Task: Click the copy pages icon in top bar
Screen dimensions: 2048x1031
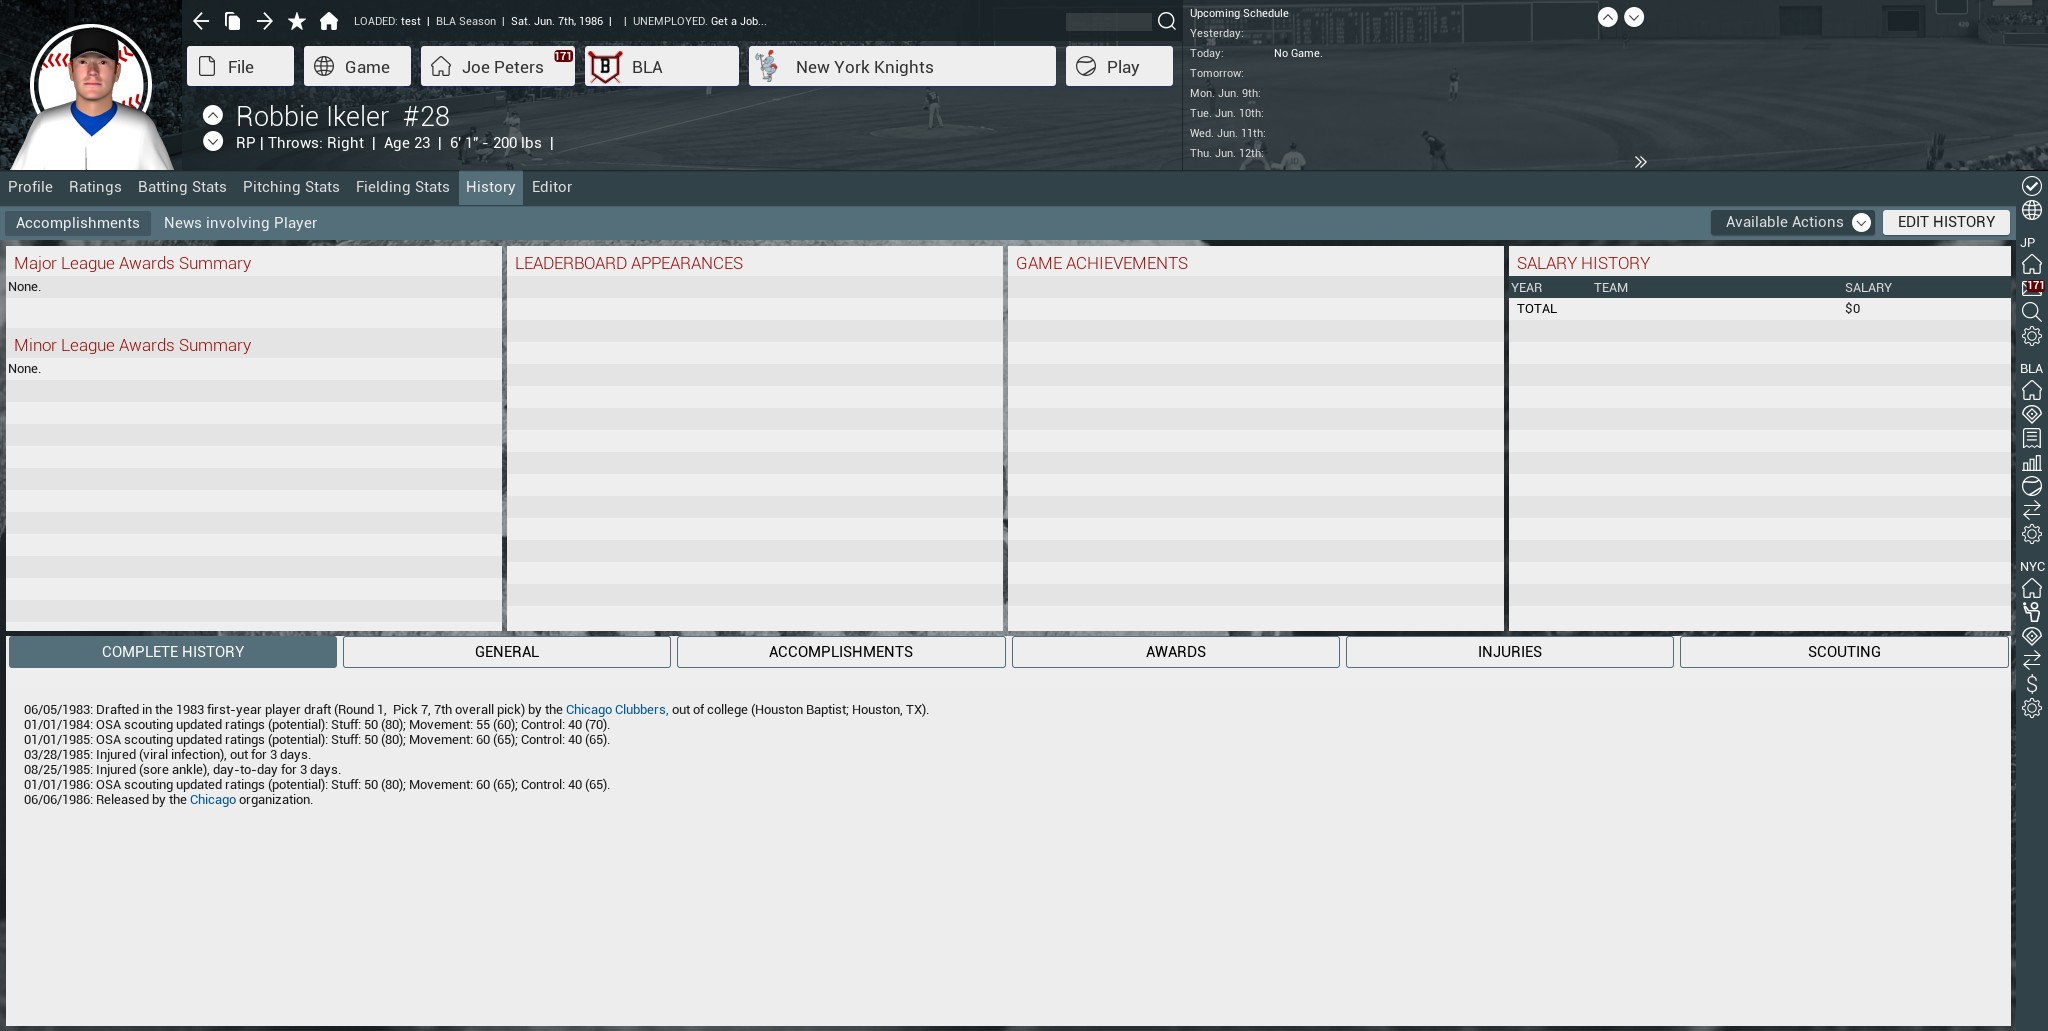Action: [233, 21]
